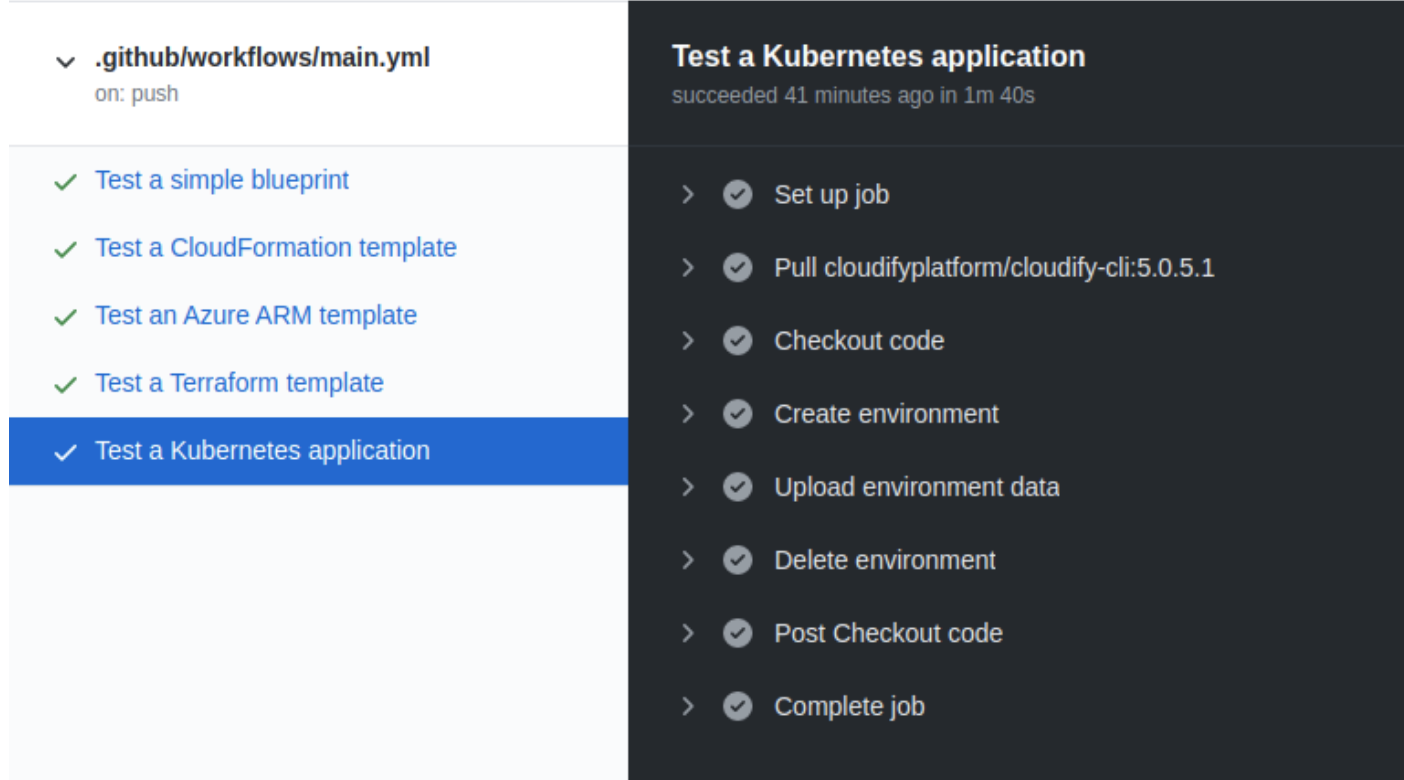This screenshot has height=780, width=1404.
Task: Click the 'Post Checkout code' step label
Action: tap(888, 633)
